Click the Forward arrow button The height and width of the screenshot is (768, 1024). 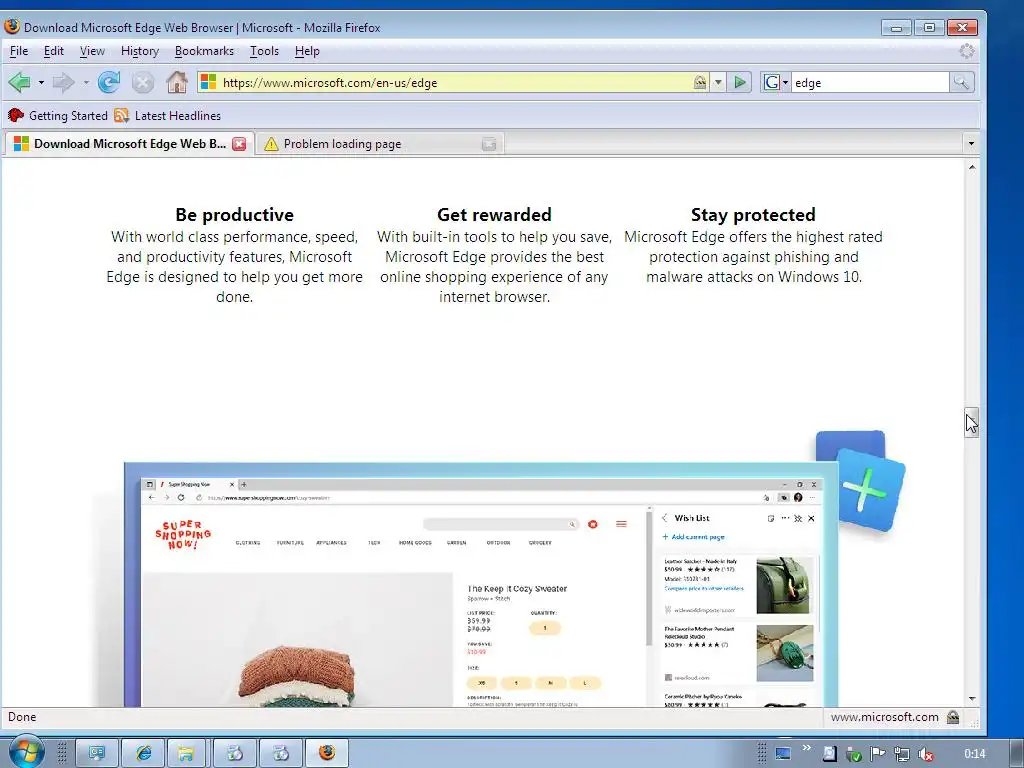63,82
